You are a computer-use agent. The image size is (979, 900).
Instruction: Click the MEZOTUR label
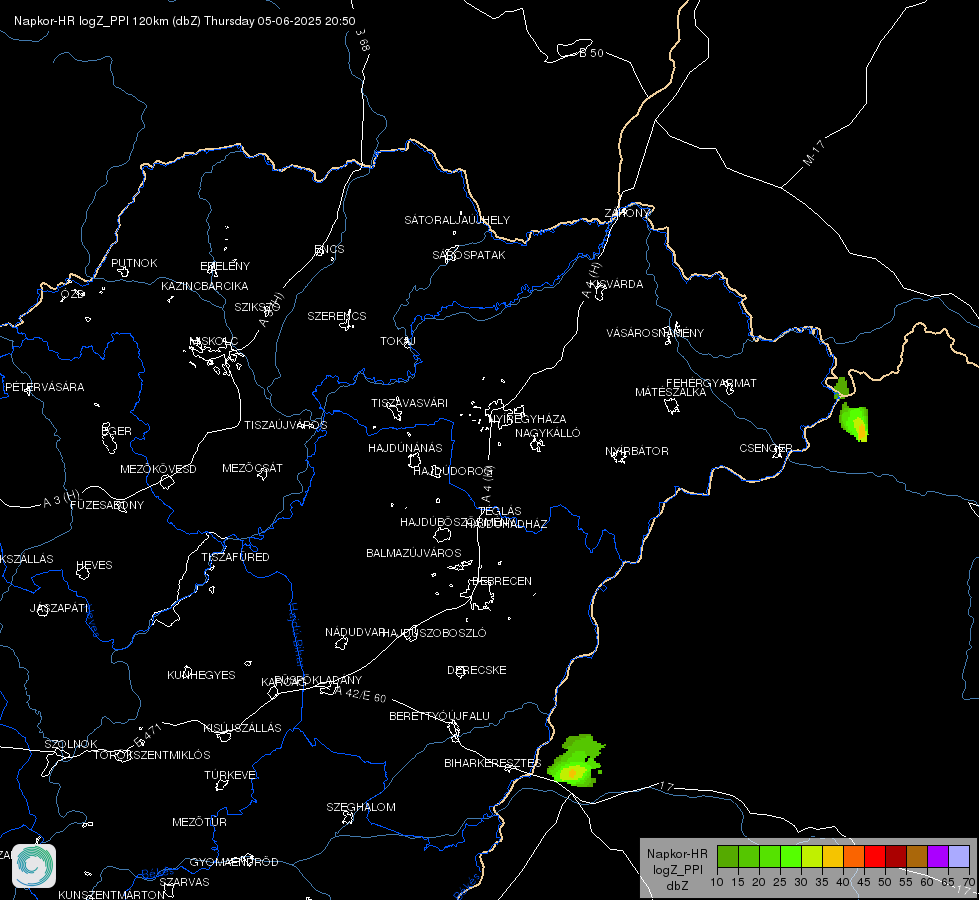(x=199, y=823)
